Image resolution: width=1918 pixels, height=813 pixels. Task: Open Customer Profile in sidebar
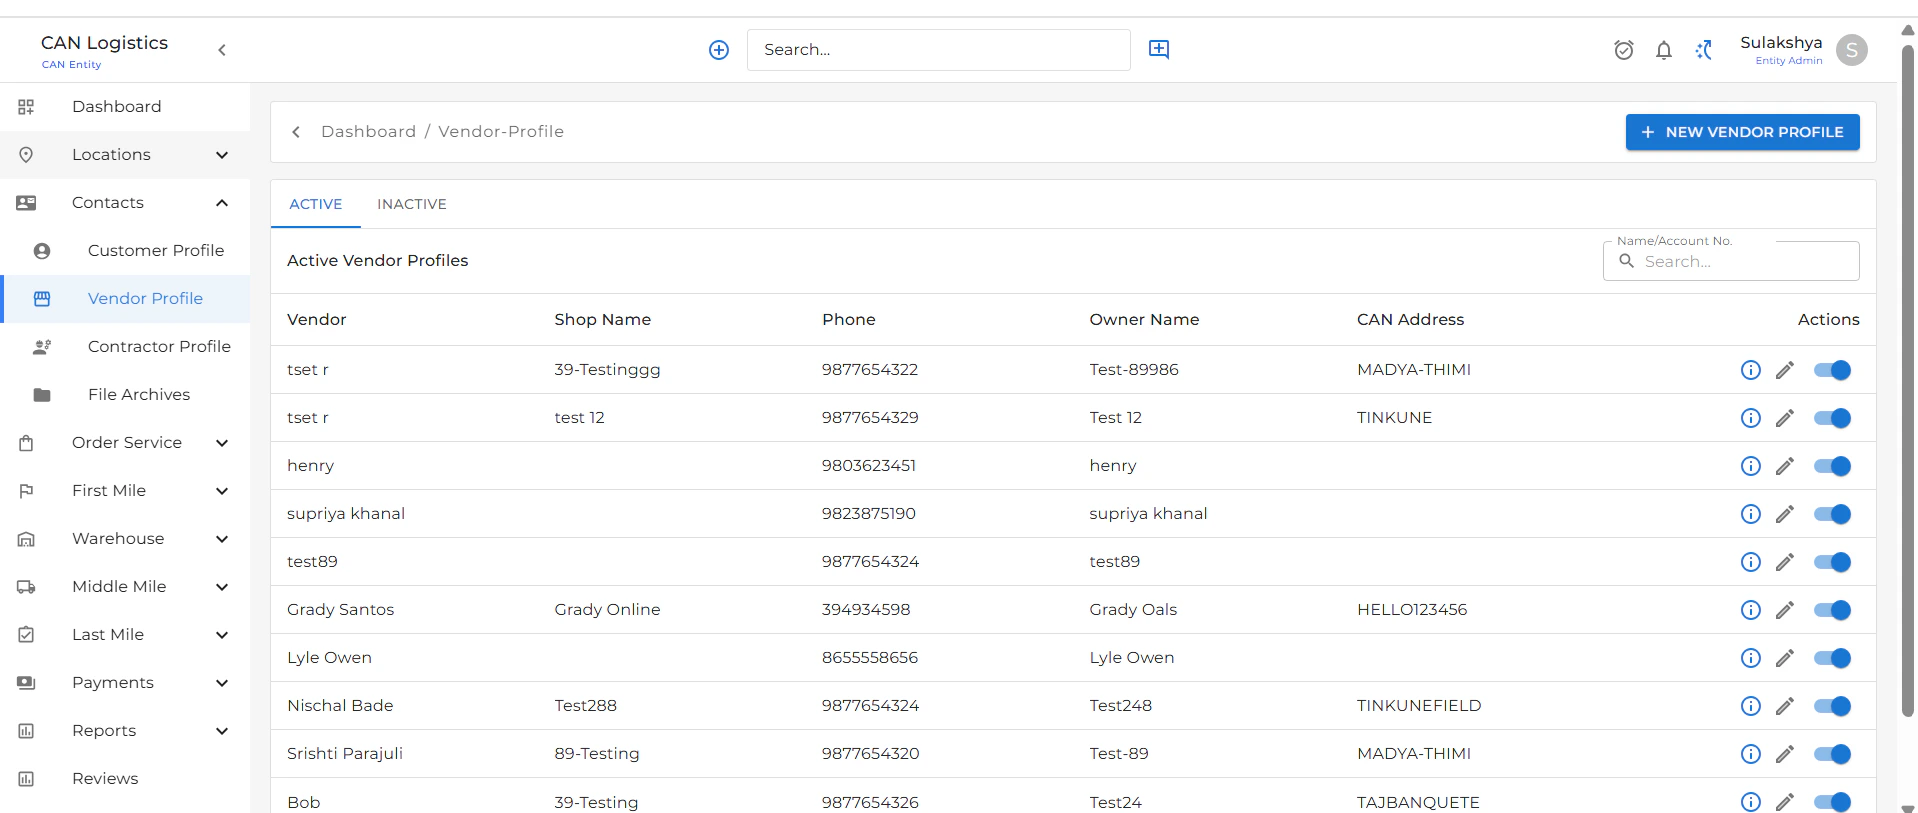pos(127,251)
